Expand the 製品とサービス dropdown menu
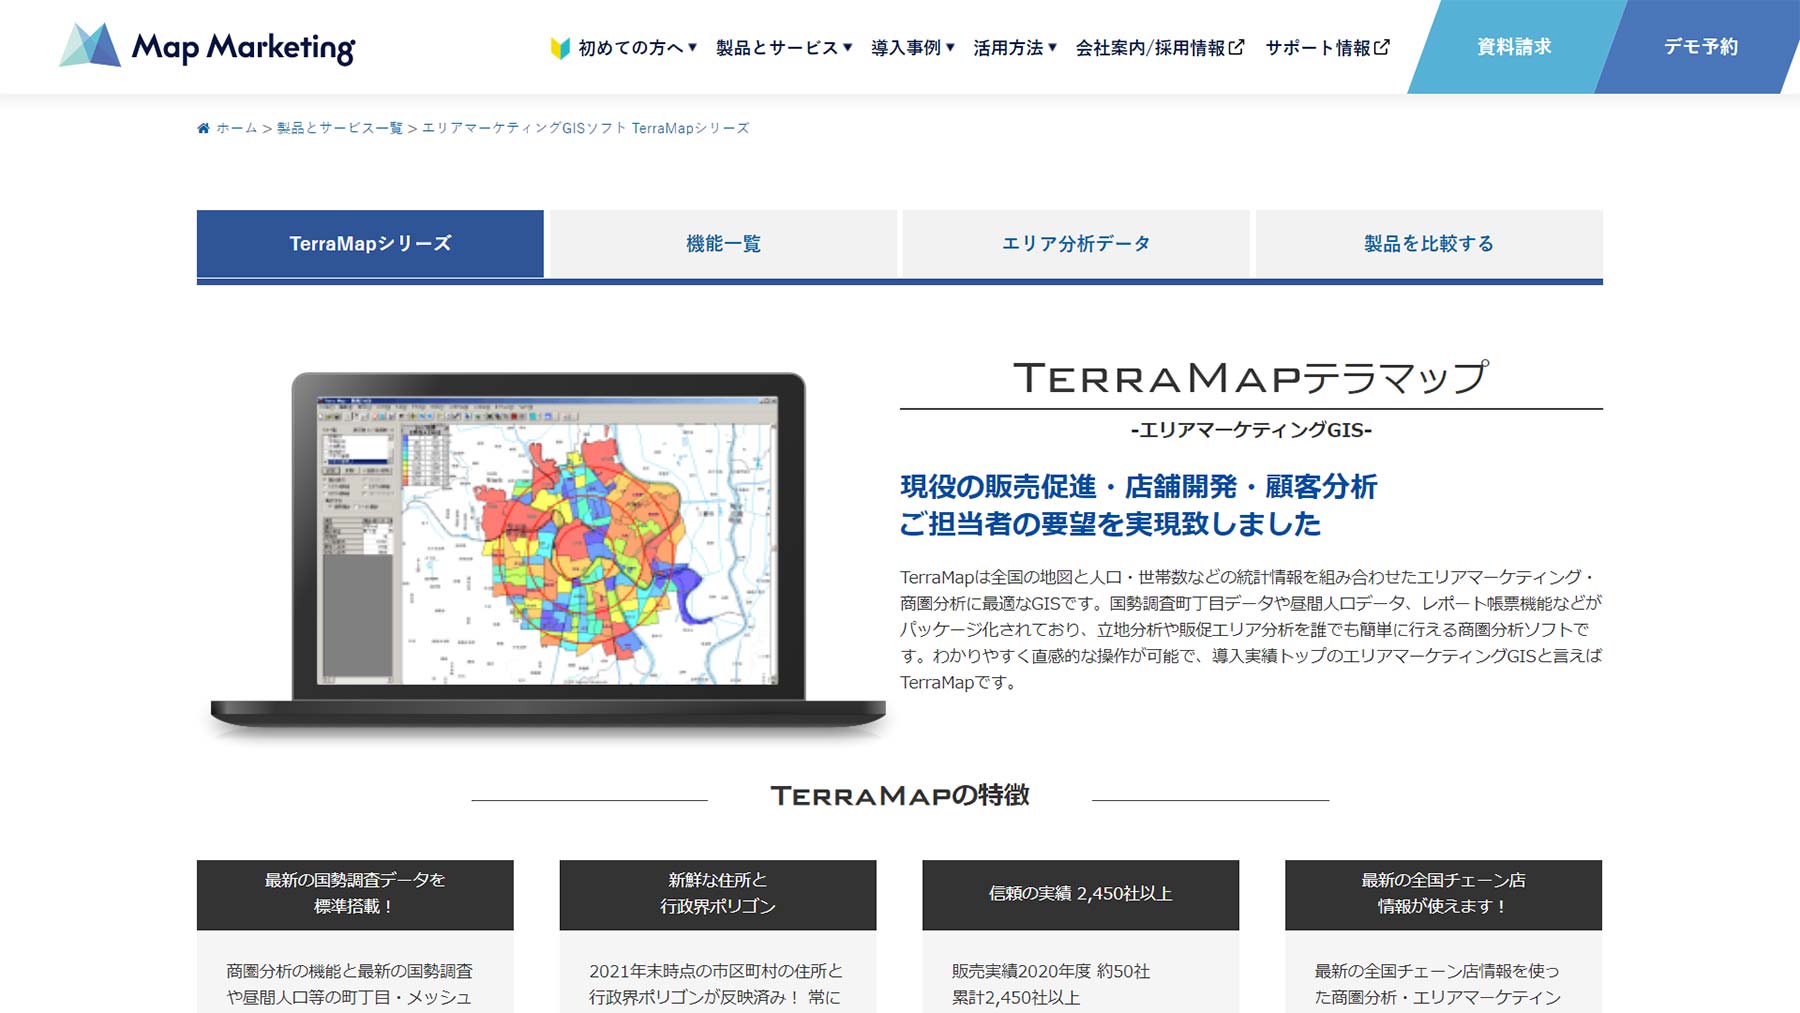The height and width of the screenshot is (1013, 1800). (x=784, y=47)
